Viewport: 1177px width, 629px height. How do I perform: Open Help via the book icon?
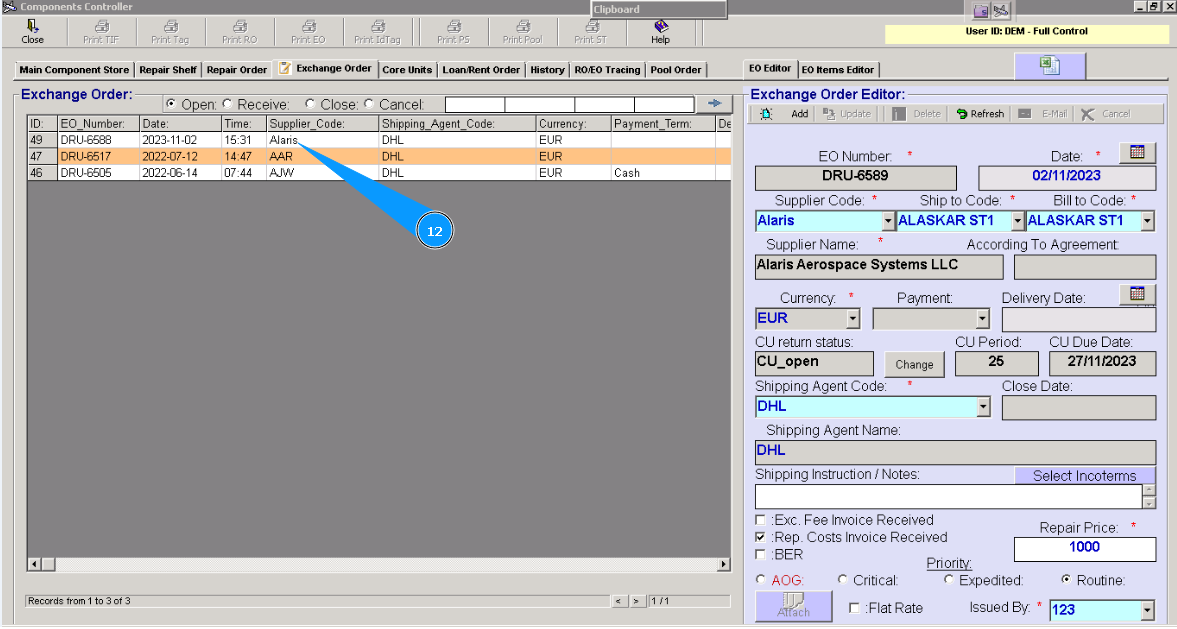click(661, 26)
